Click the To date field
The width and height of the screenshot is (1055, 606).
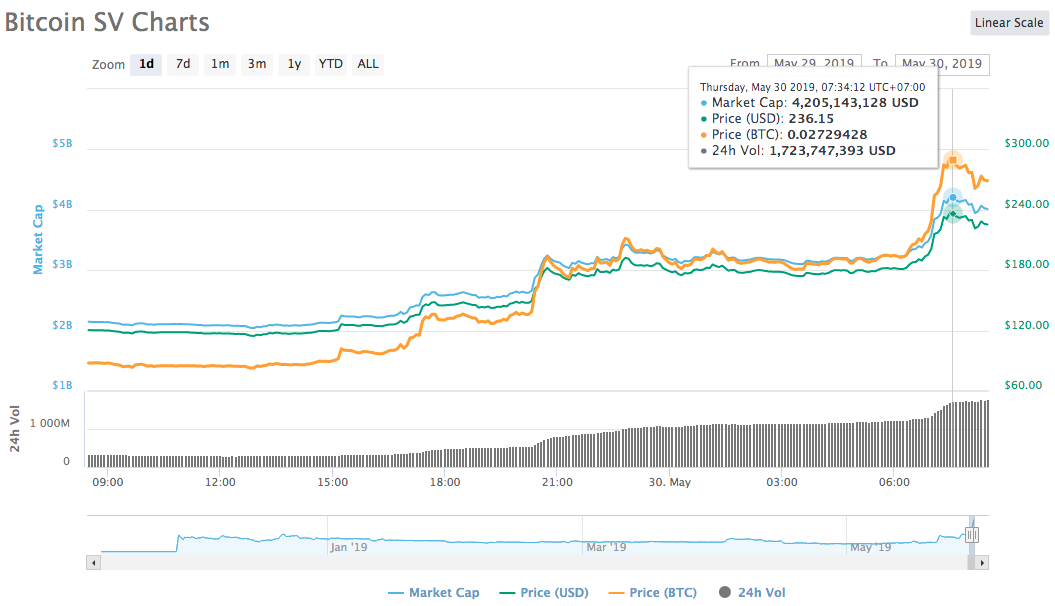942,64
